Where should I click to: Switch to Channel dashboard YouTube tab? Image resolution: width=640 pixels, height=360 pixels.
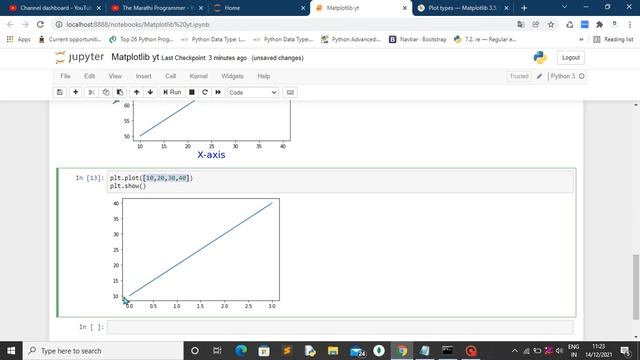[x=55, y=8]
